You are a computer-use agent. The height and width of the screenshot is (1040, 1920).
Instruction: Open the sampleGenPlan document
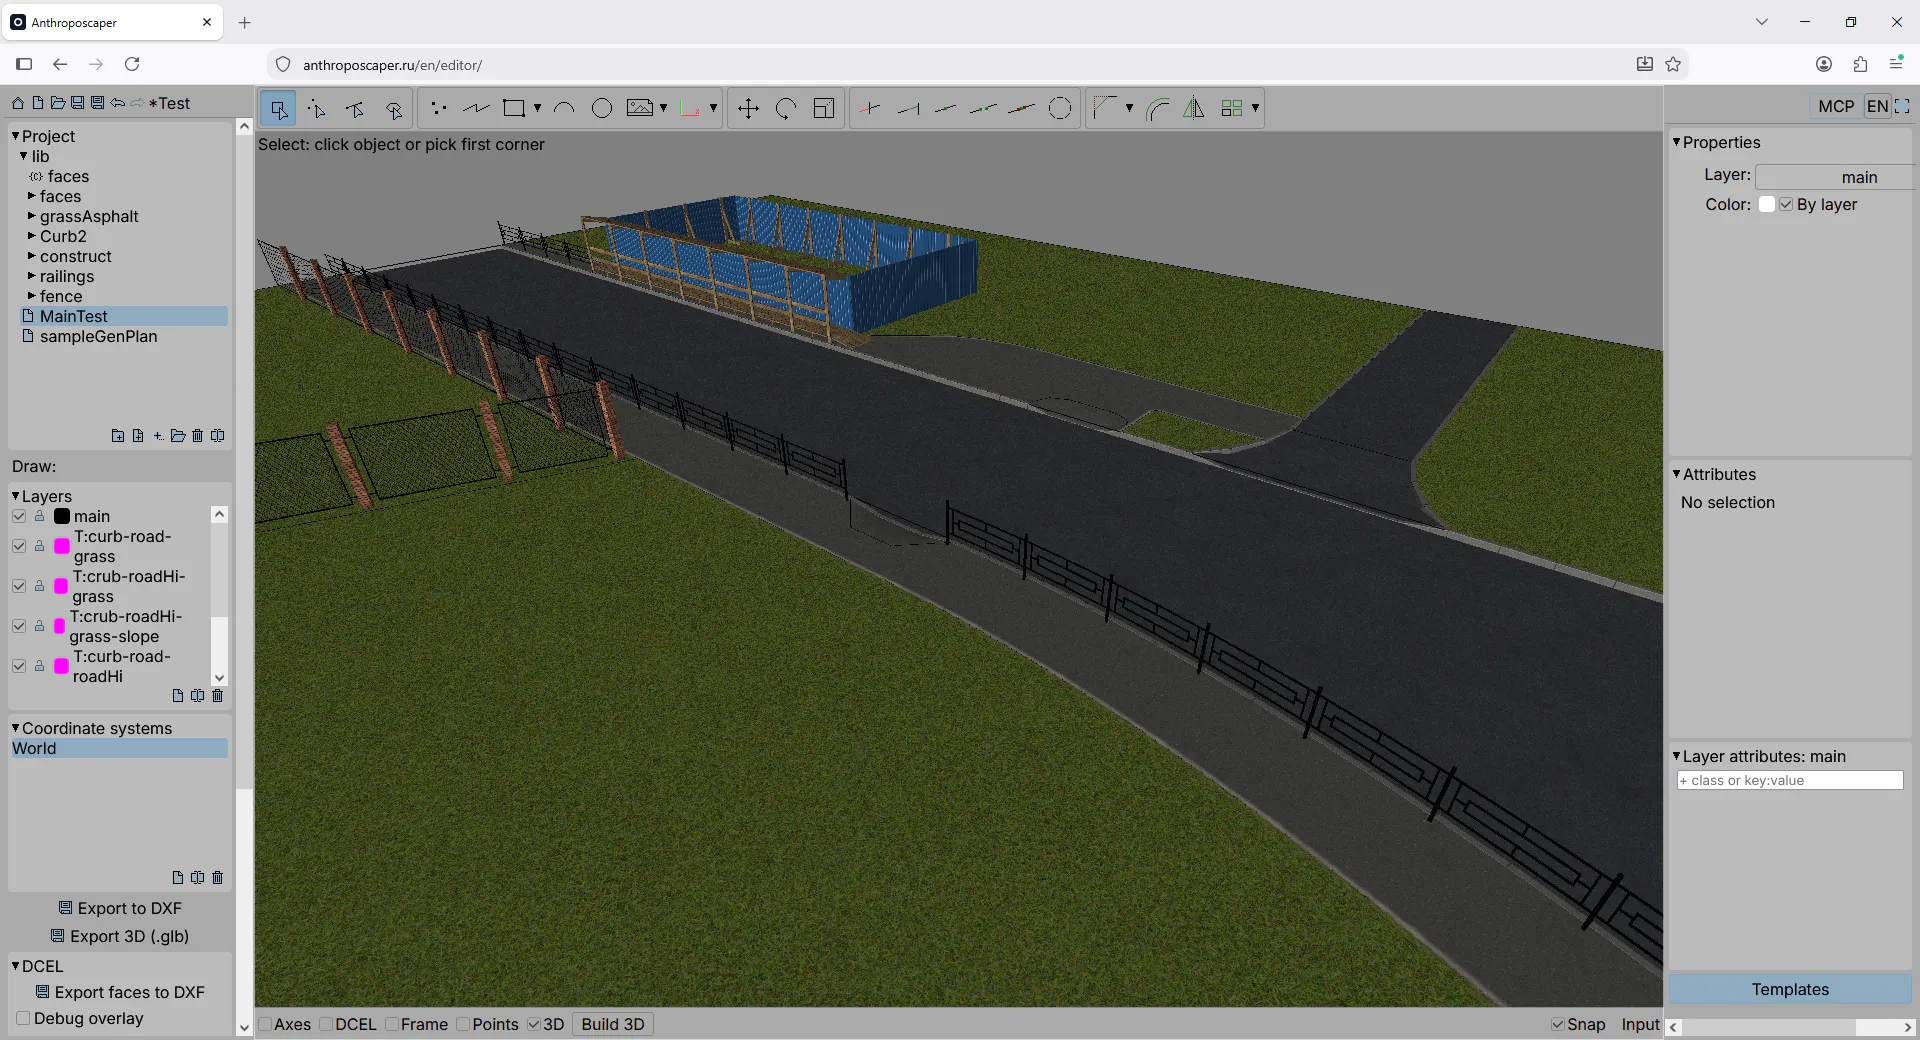pos(98,336)
